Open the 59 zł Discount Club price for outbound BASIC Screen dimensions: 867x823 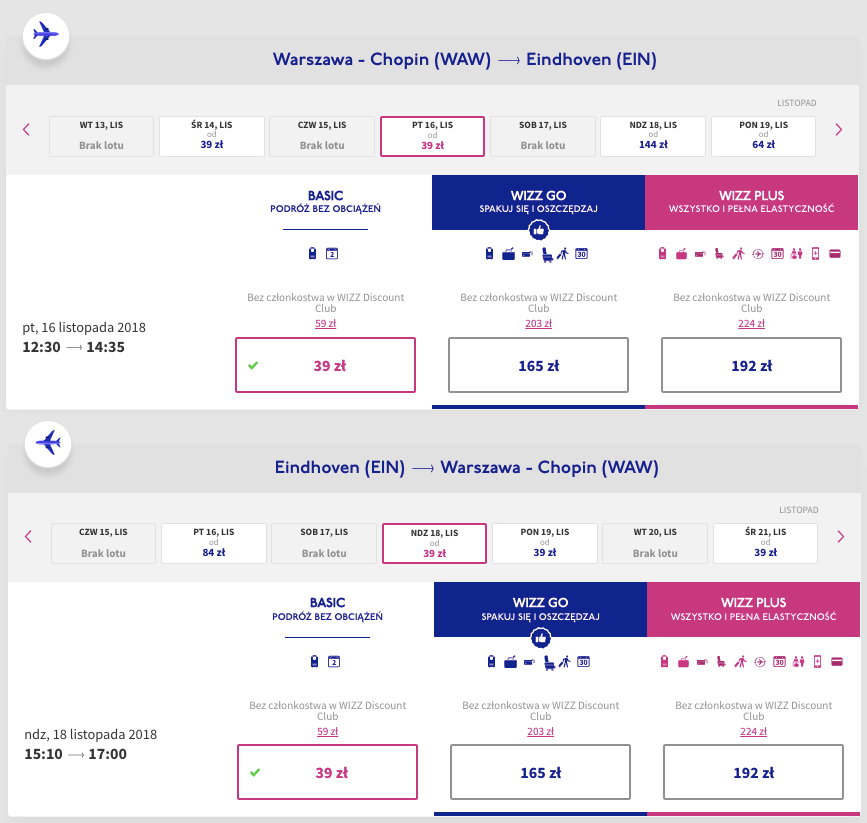[324, 323]
